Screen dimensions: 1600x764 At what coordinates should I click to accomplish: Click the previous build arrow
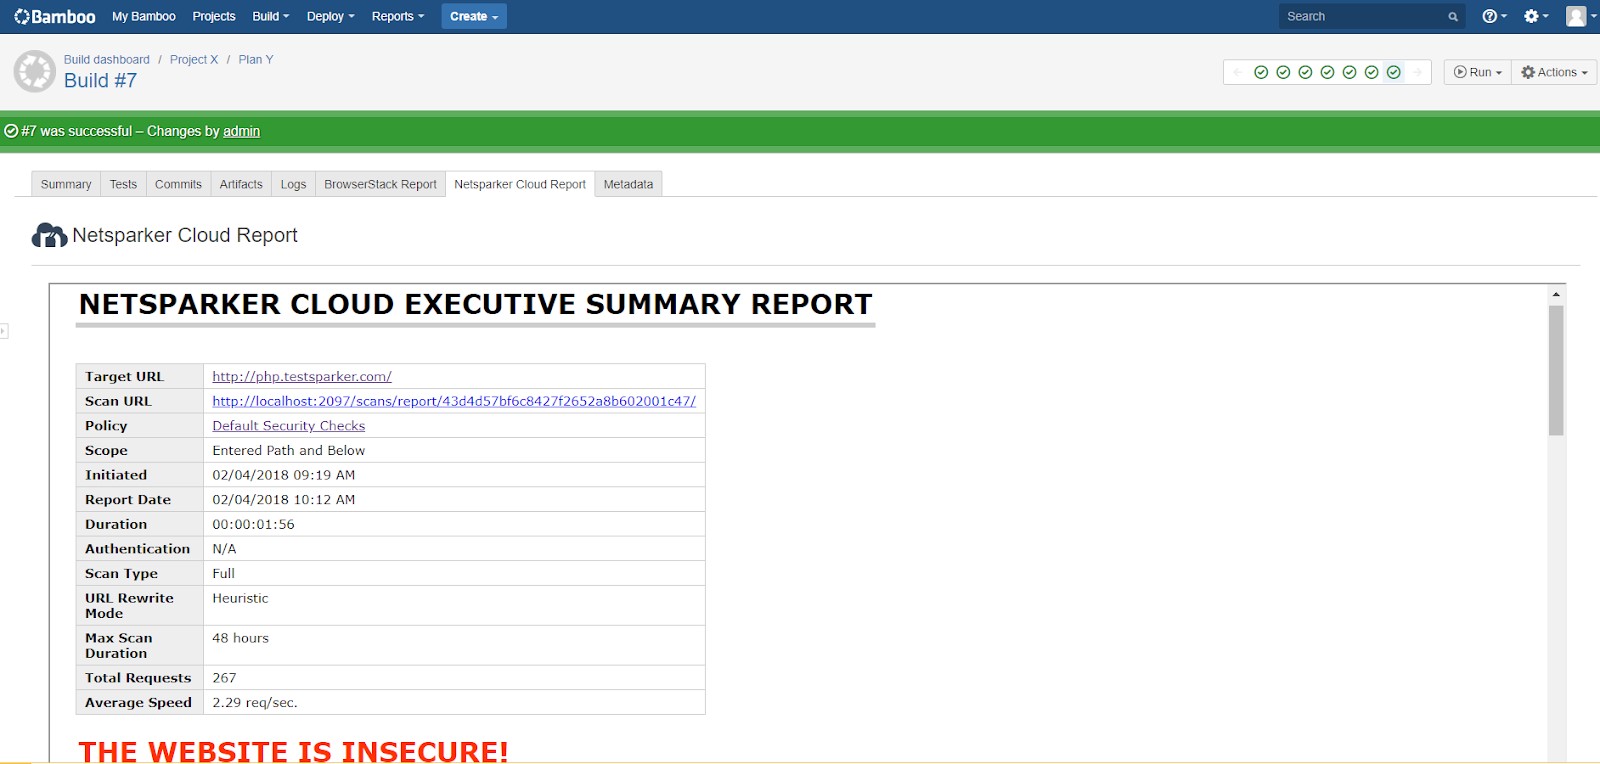1238,72
